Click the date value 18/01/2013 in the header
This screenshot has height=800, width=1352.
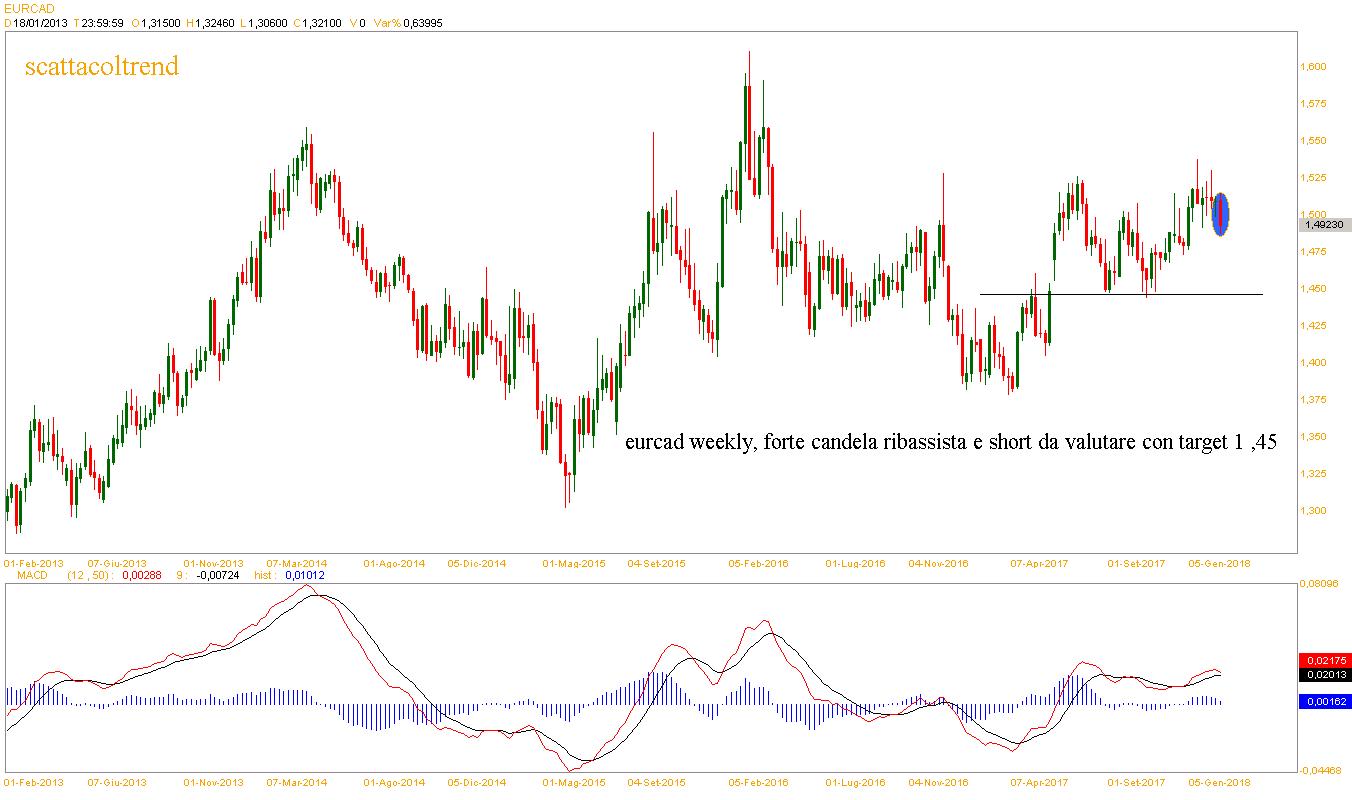point(41,22)
